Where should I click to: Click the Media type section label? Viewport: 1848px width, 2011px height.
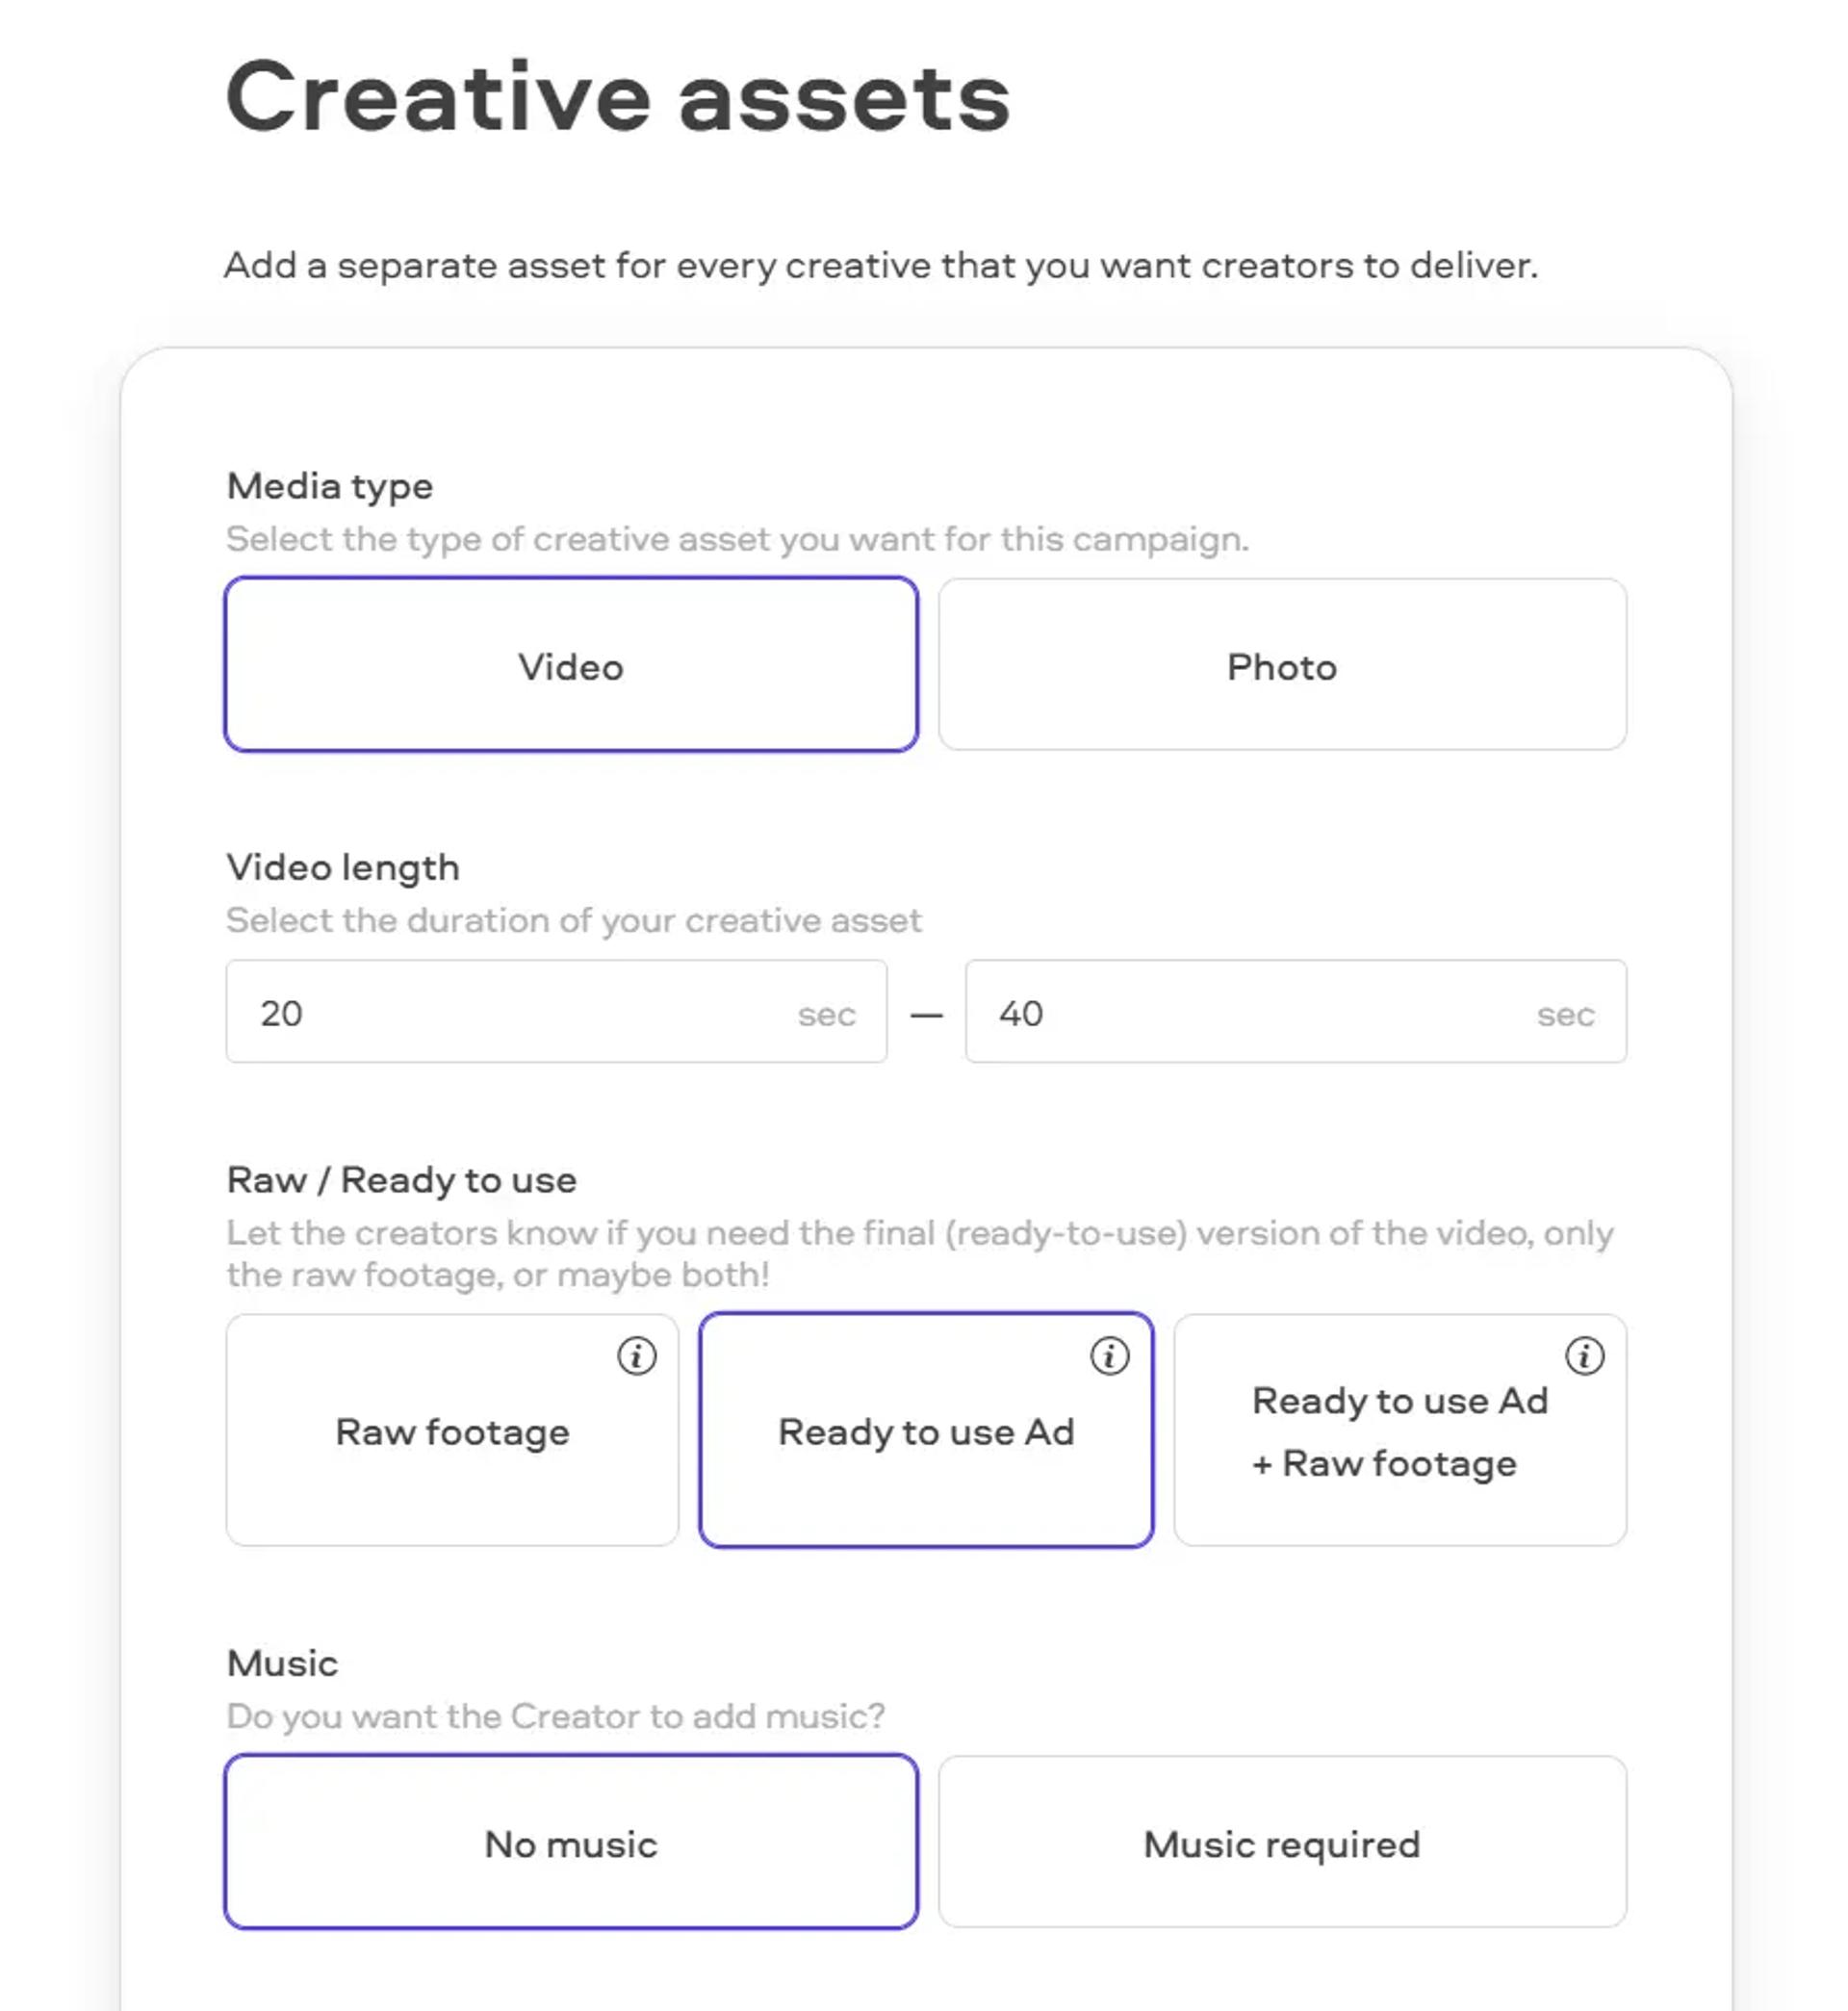[x=330, y=487]
